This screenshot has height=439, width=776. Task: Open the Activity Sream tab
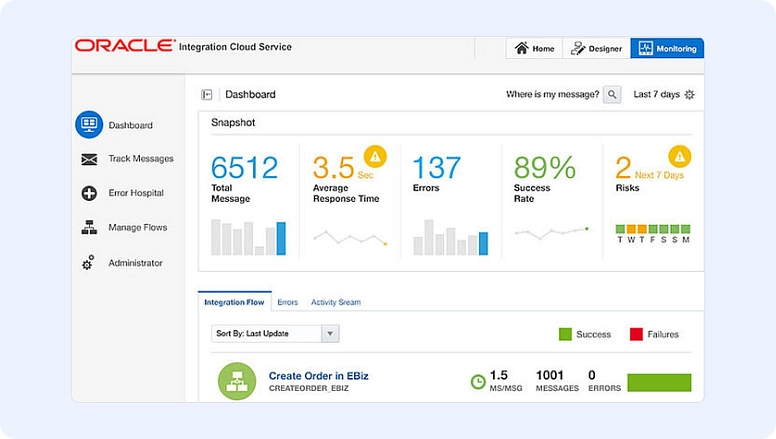pos(336,302)
